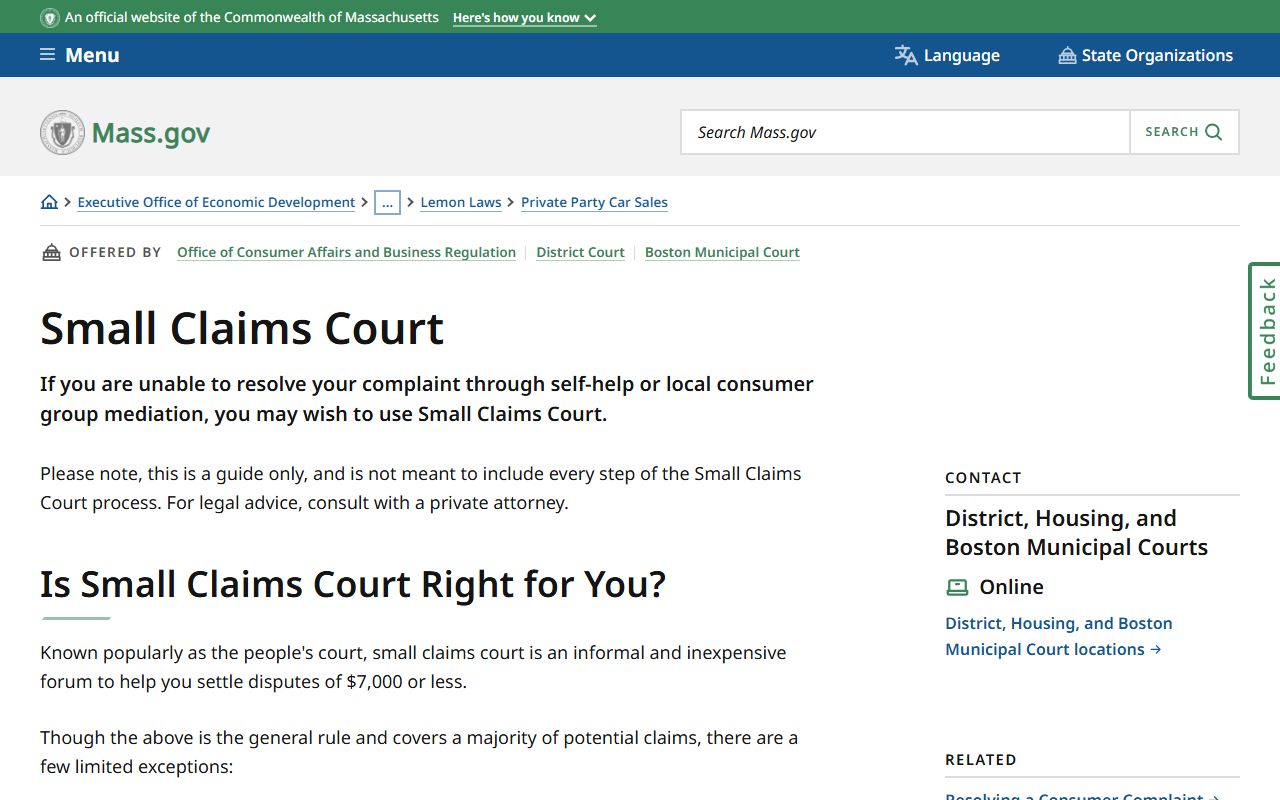
Task: Open Office of Consumer Affairs and Business Regulation
Action: coord(346,252)
